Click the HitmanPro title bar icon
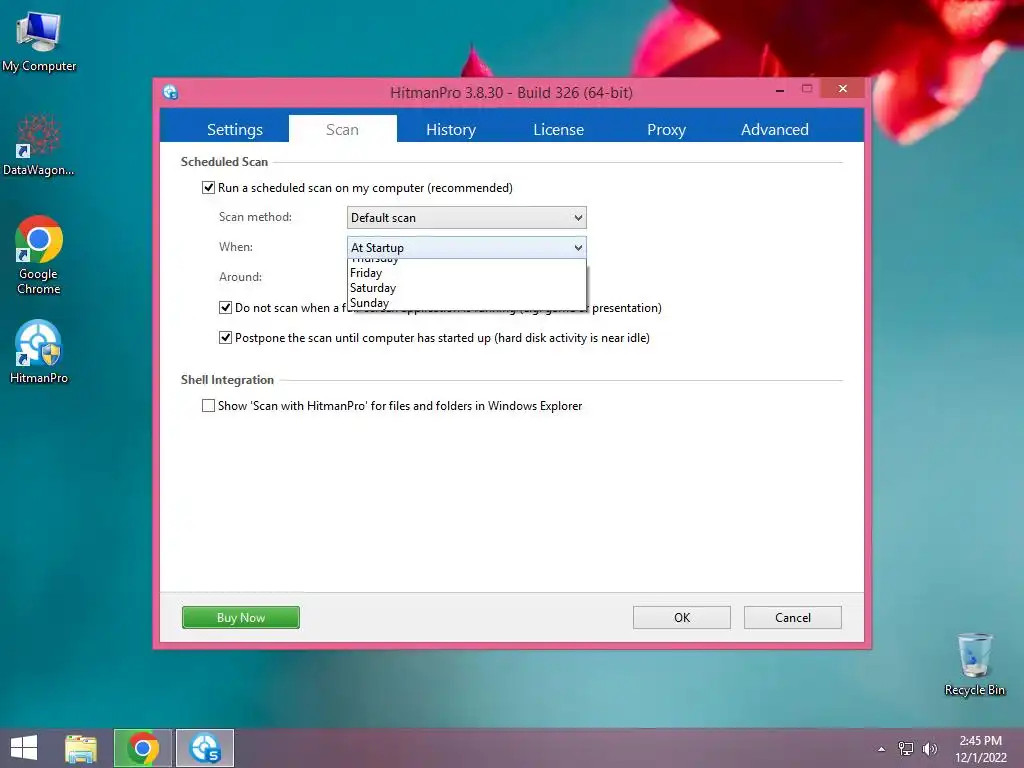This screenshot has width=1024, height=768. pos(170,92)
